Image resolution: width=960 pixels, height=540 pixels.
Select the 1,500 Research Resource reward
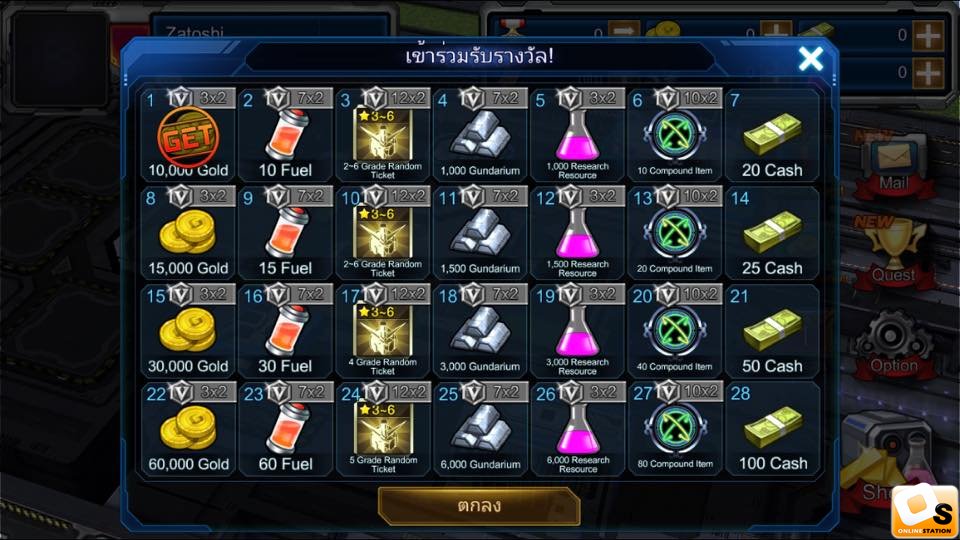(577, 233)
